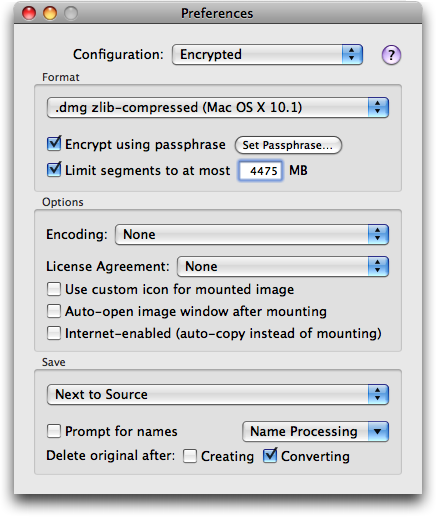Disable Encrypt using passphrase checkbox

pyautogui.click(x=54, y=144)
